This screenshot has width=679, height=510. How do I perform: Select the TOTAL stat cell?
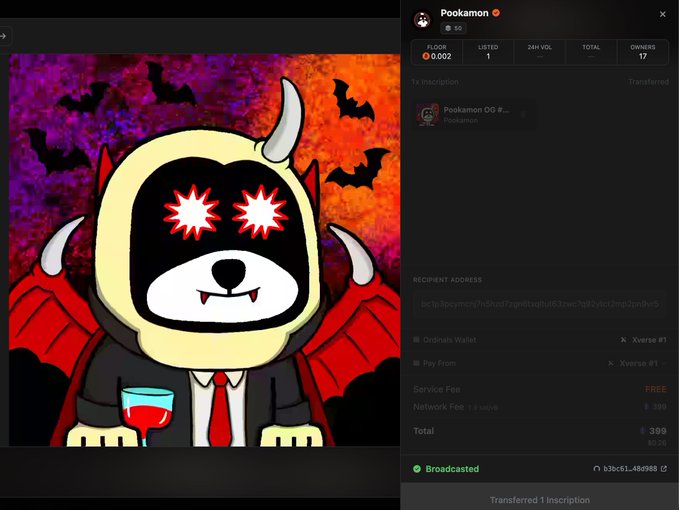tap(591, 52)
